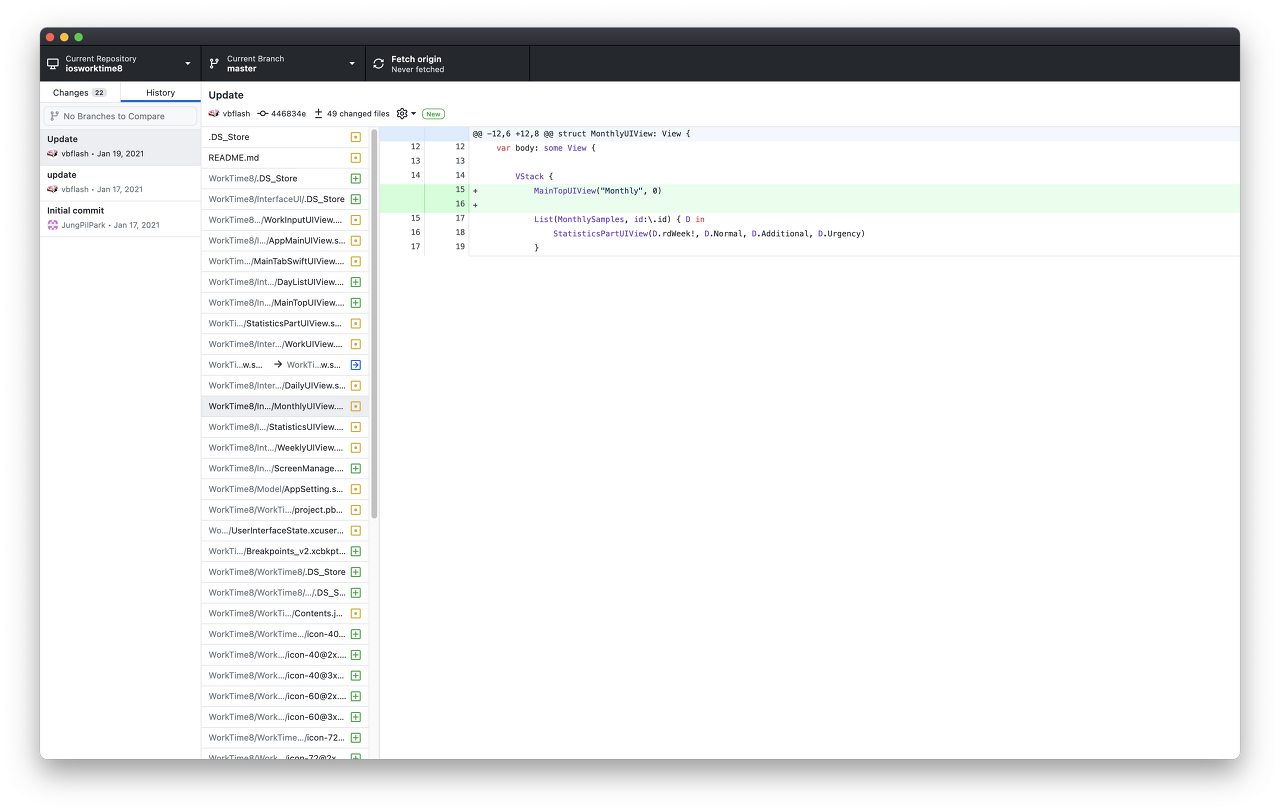Viewport: 1280px width, 812px height.
Task: Select the Update commit from Jan 19
Action: point(120,147)
